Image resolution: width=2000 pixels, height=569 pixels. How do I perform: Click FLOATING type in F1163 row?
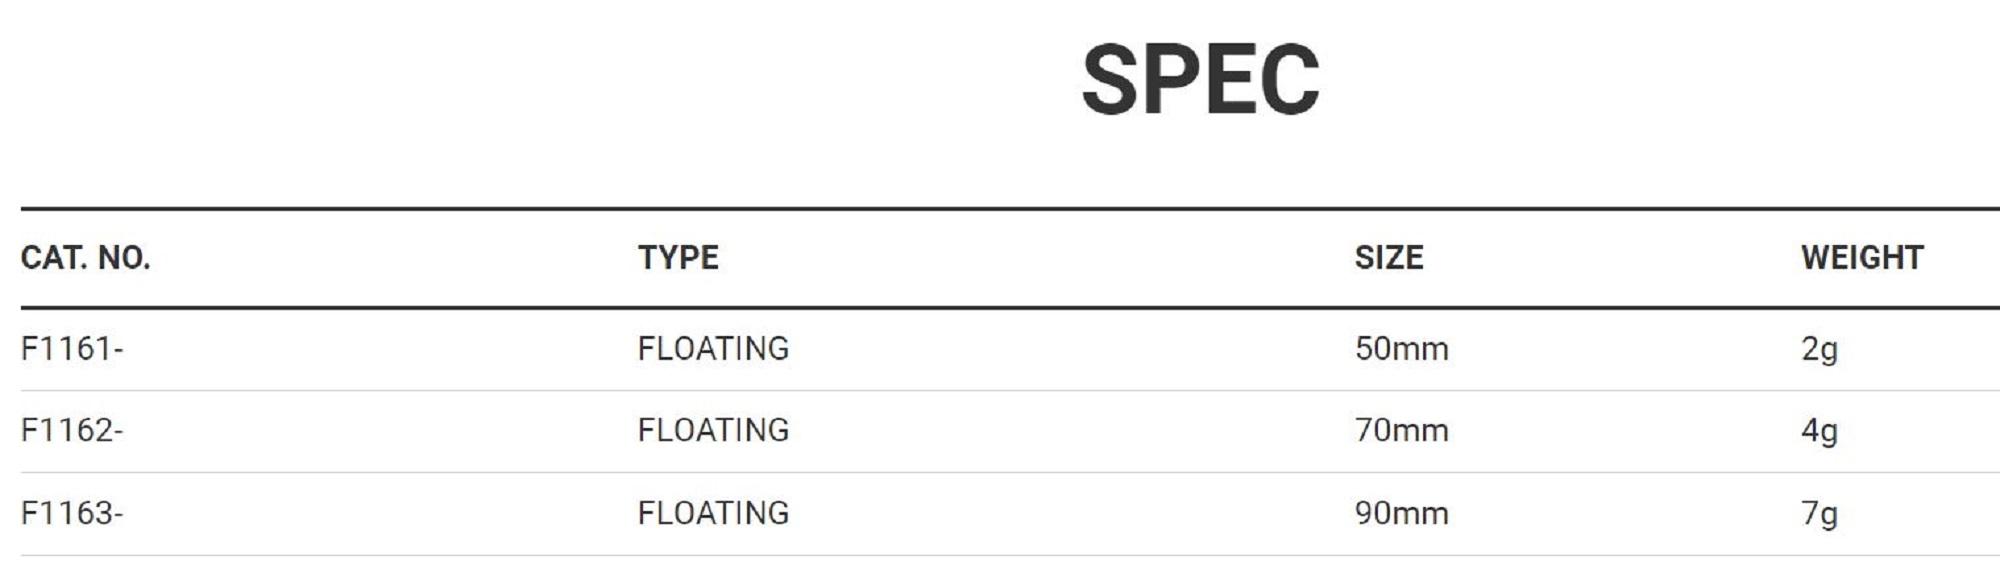click(713, 513)
